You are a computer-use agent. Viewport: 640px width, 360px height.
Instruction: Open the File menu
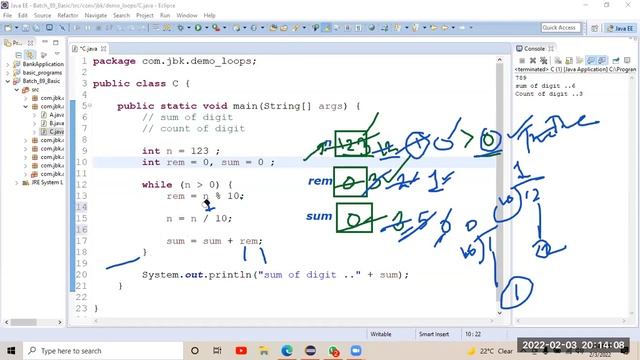tap(8, 15)
